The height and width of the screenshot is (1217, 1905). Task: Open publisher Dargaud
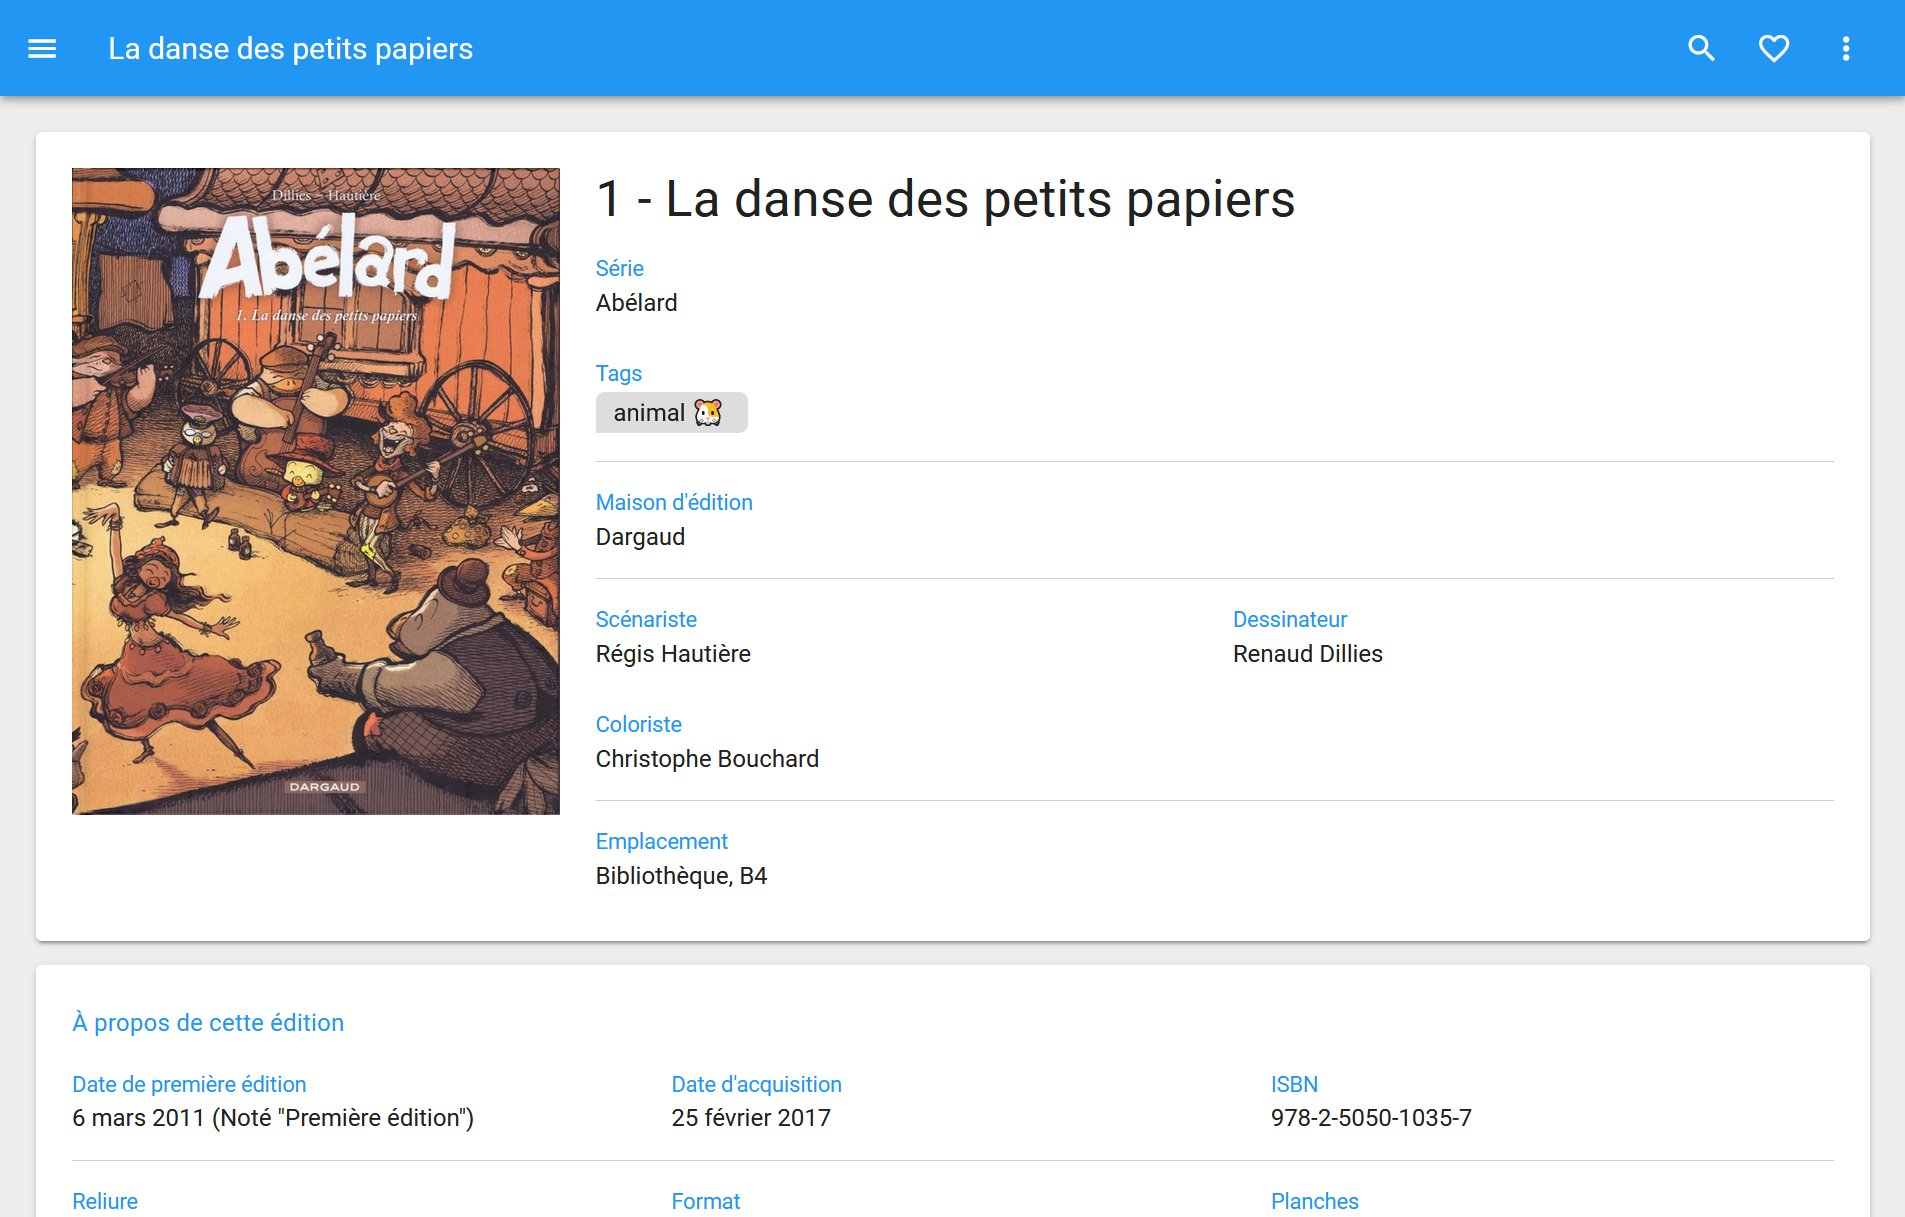(640, 537)
